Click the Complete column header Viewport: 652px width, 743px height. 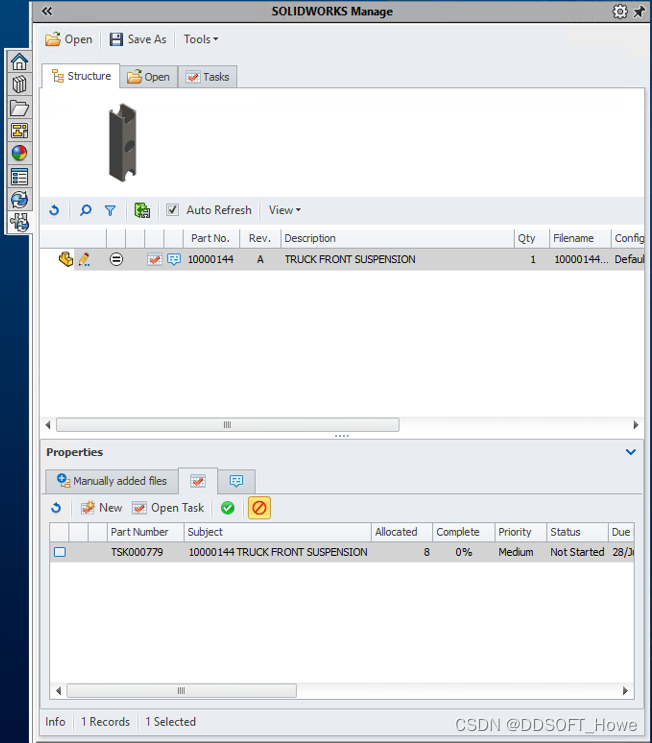(463, 532)
